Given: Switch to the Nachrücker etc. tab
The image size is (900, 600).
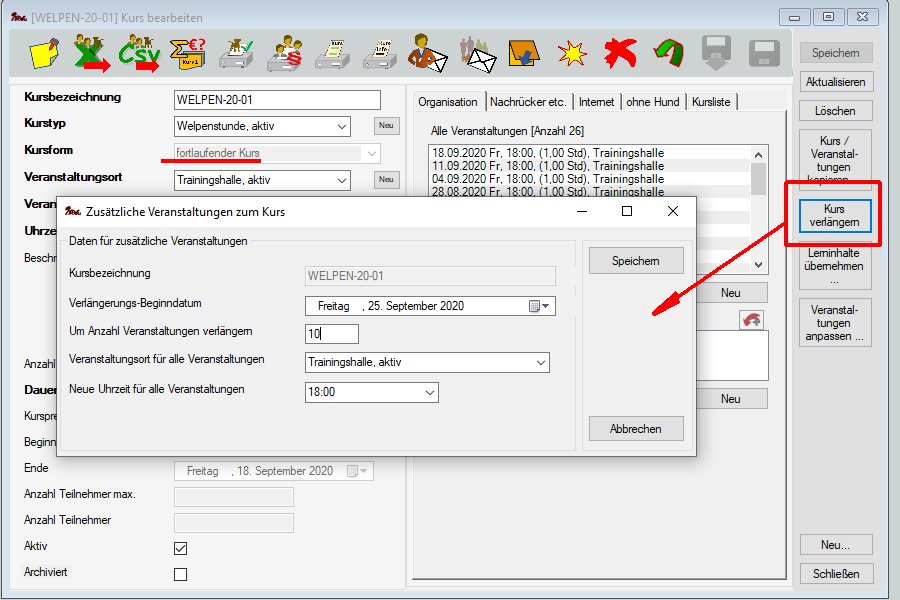Looking at the screenshot, I should (528, 102).
